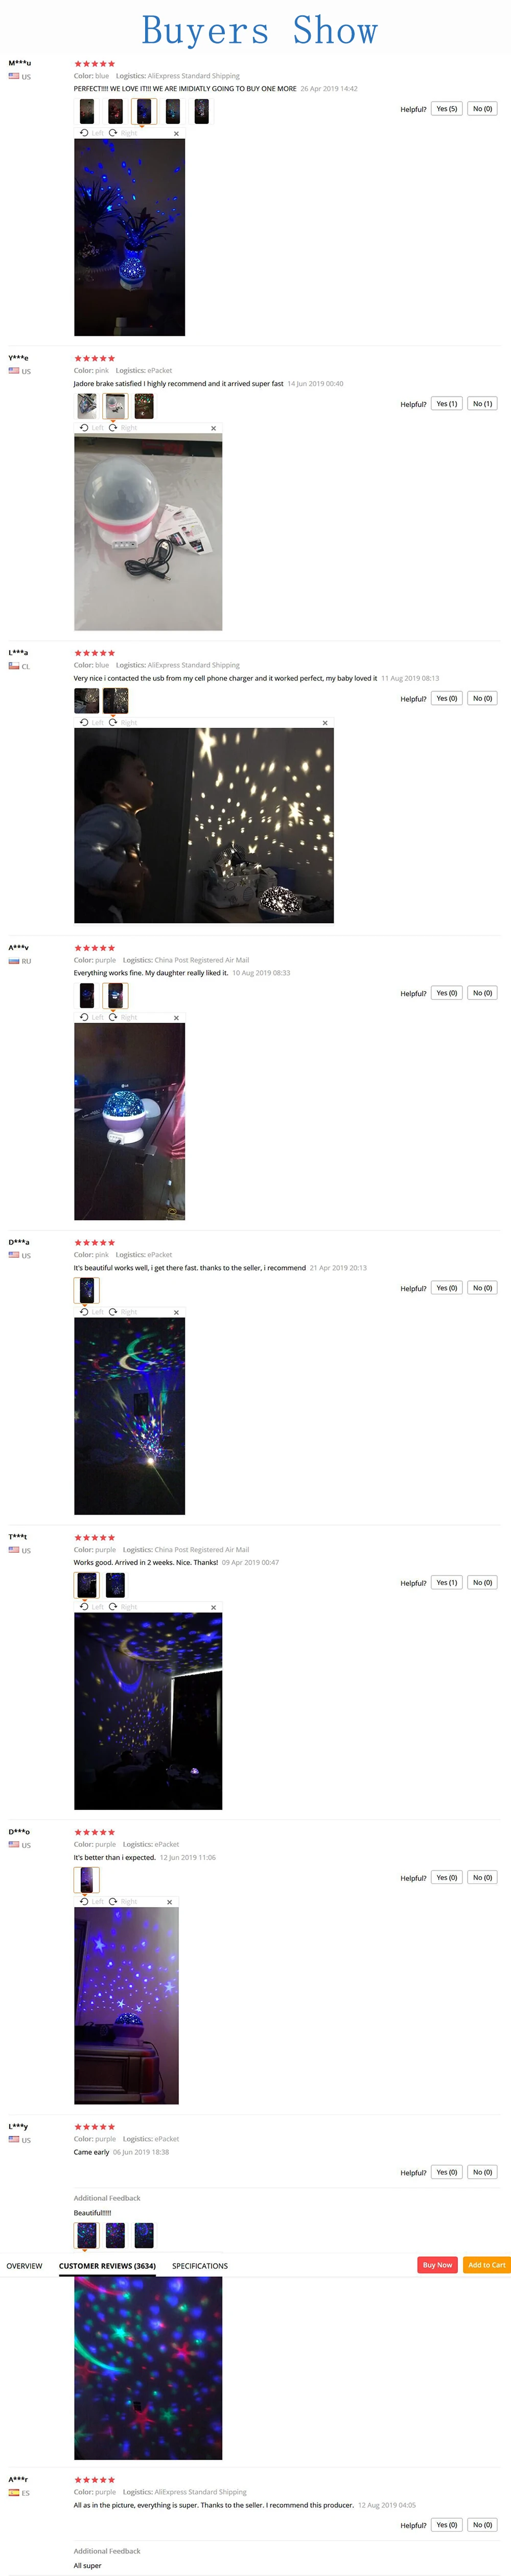This screenshot has width=511, height=2576.
Task: Select the last thumbnail in M***u's review
Action: click(x=201, y=111)
